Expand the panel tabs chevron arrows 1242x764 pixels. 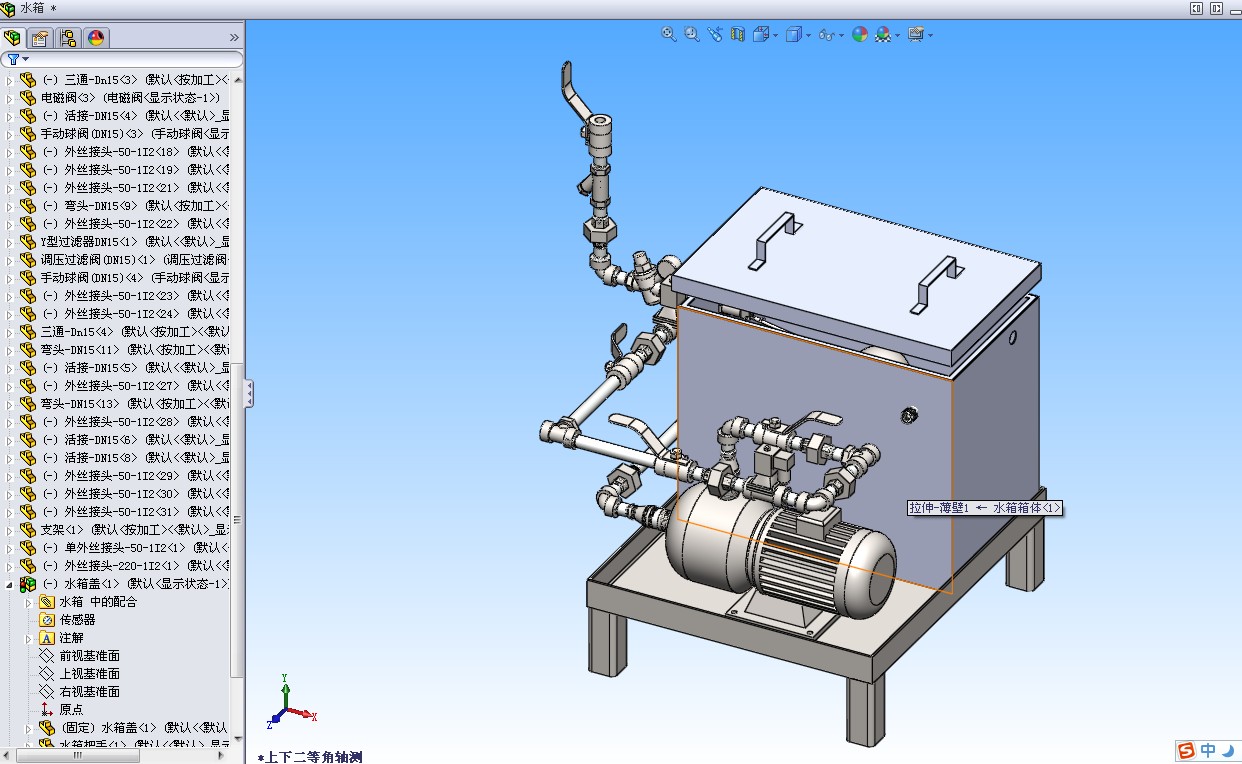tap(234, 38)
